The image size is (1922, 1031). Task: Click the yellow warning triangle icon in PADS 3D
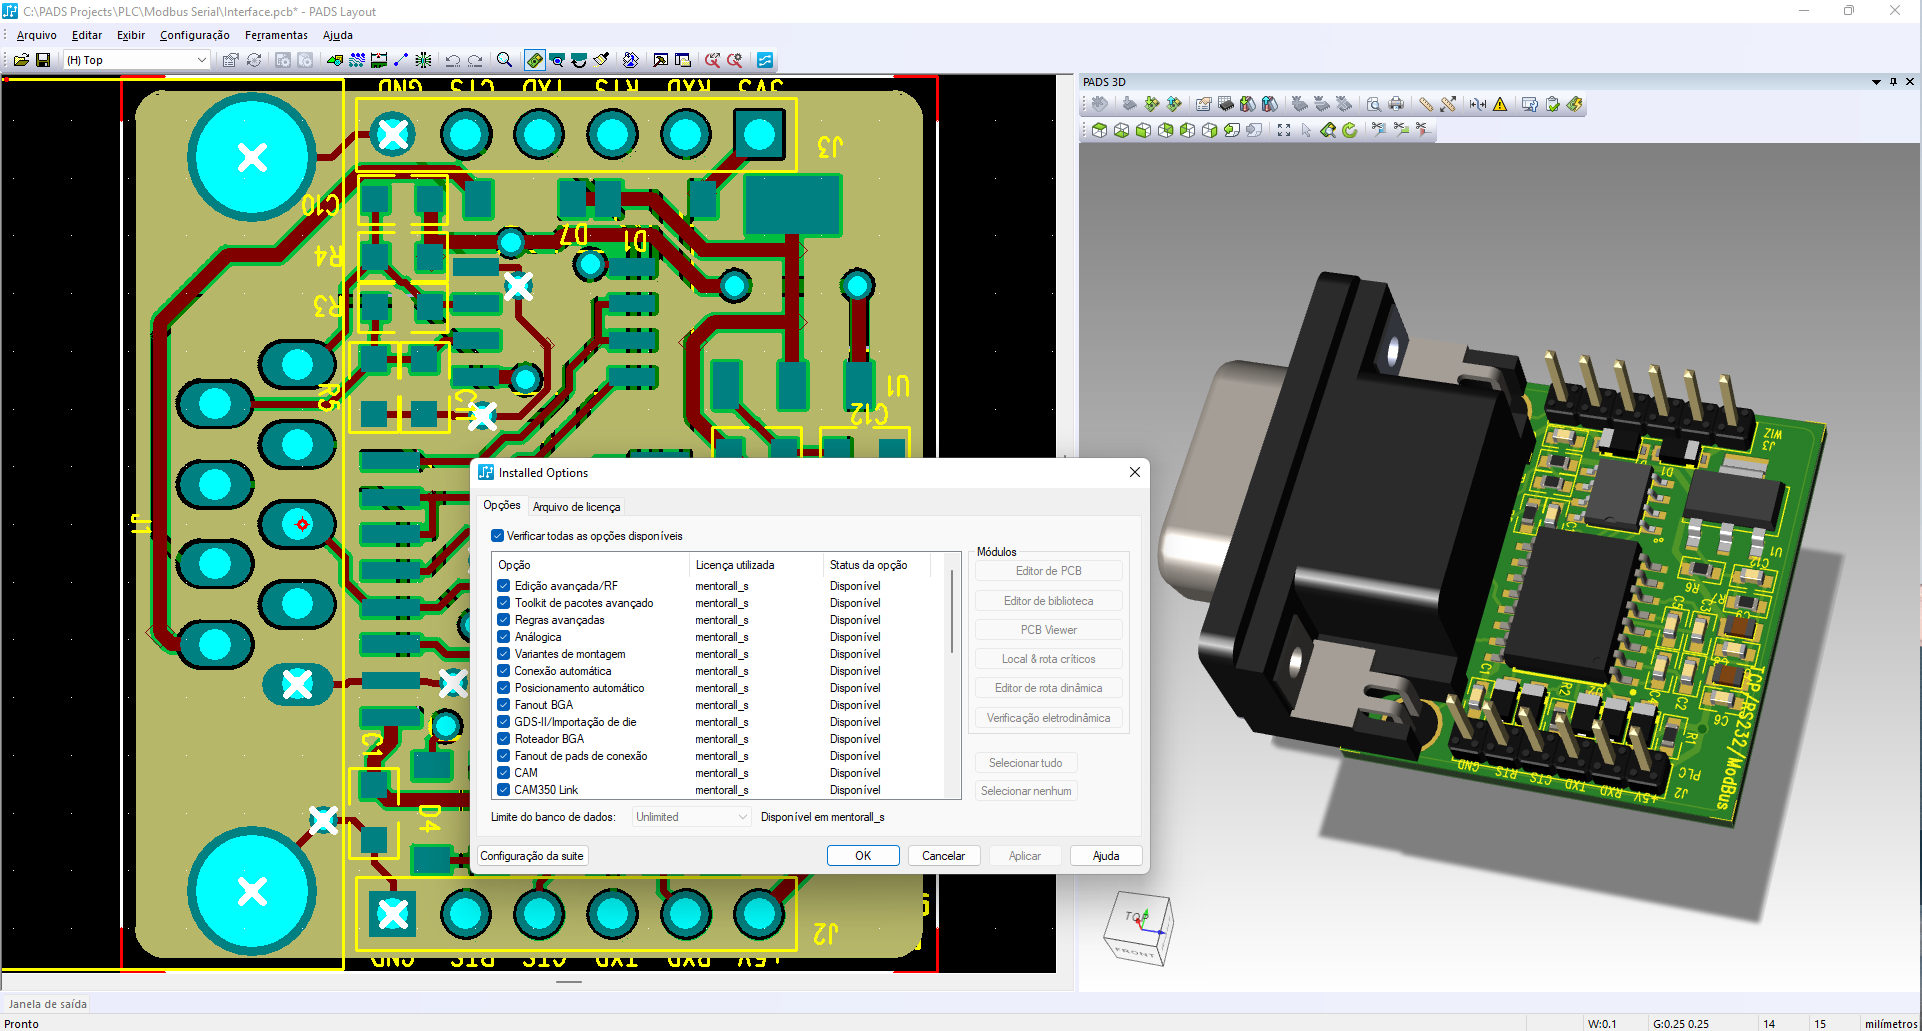pos(1500,104)
